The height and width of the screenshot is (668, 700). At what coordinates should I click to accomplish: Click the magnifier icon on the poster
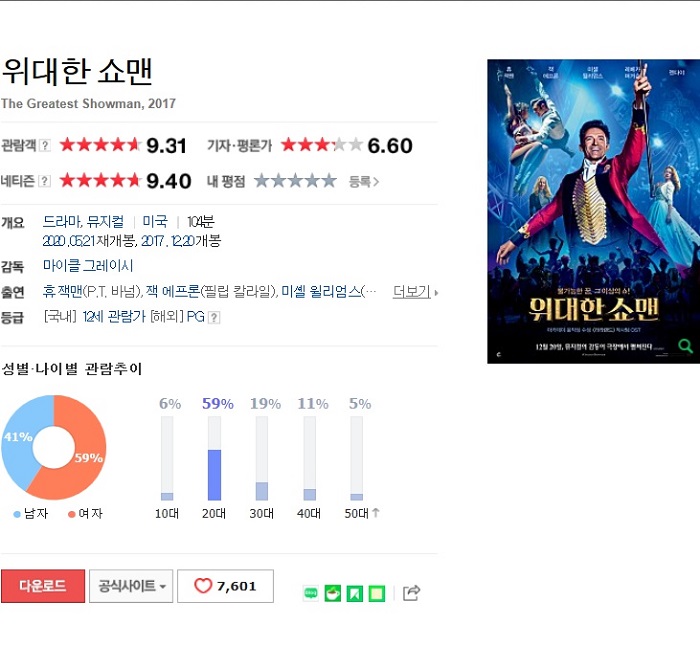click(x=685, y=346)
